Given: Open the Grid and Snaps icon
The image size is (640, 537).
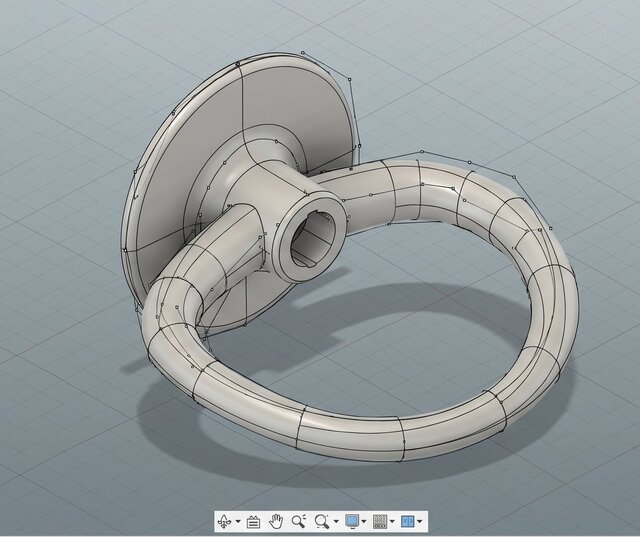Looking at the screenshot, I should click(x=380, y=521).
